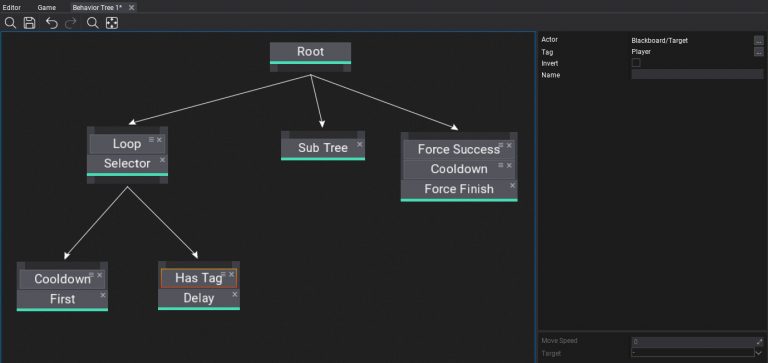Open the Loop decorator menu icon

(x=151, y=140)
